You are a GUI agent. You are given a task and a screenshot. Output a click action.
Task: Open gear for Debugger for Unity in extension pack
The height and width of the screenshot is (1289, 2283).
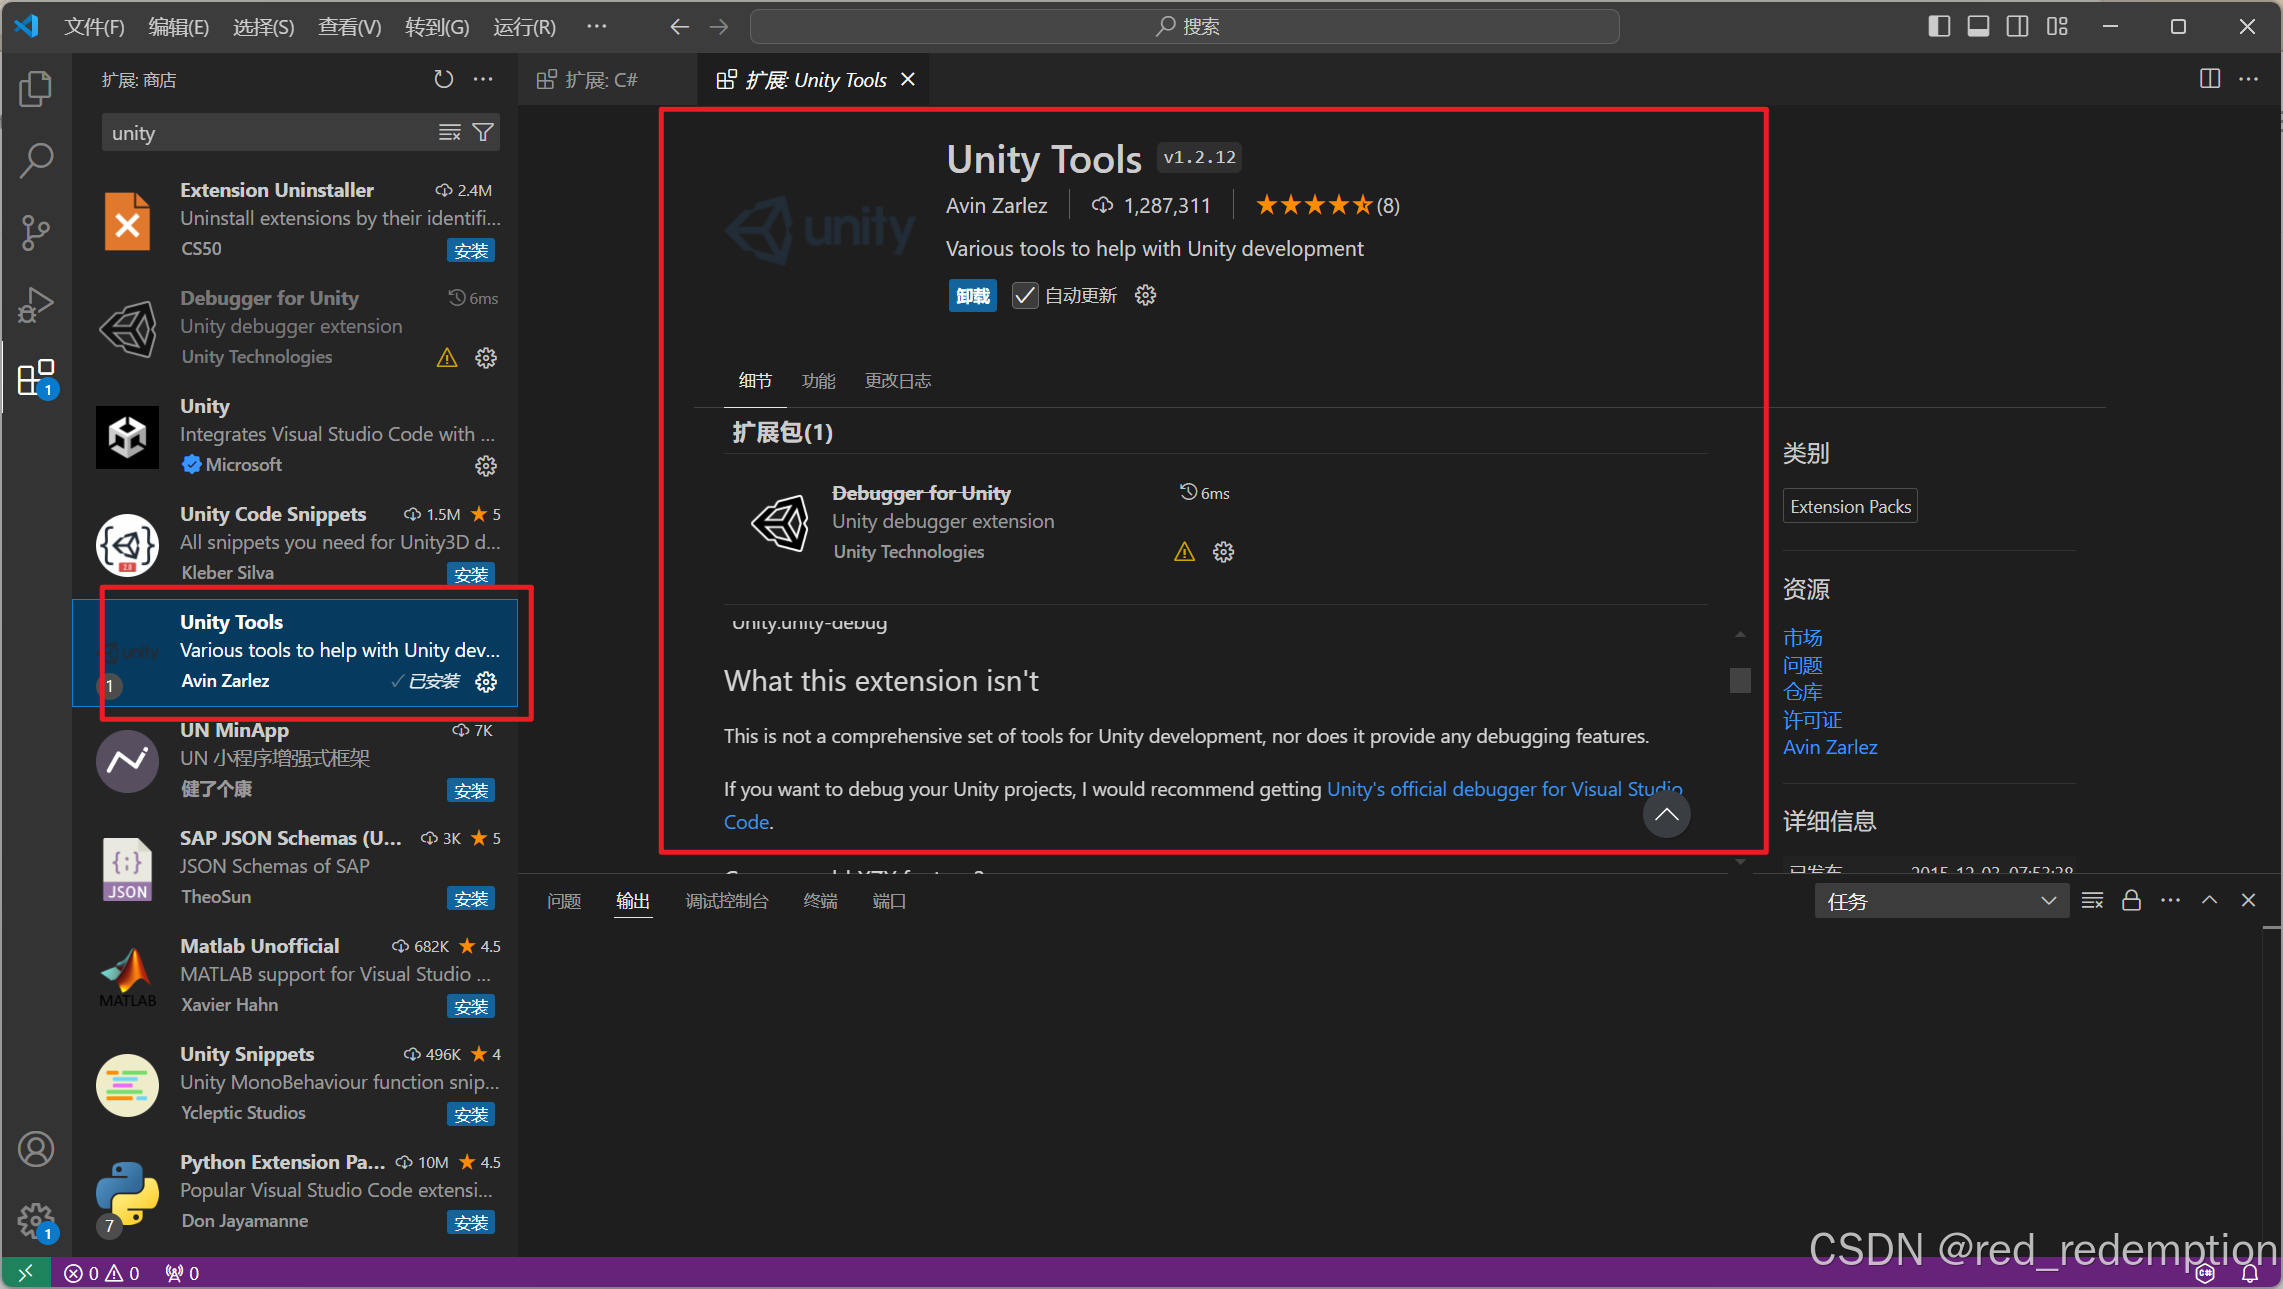point(1223,552)
